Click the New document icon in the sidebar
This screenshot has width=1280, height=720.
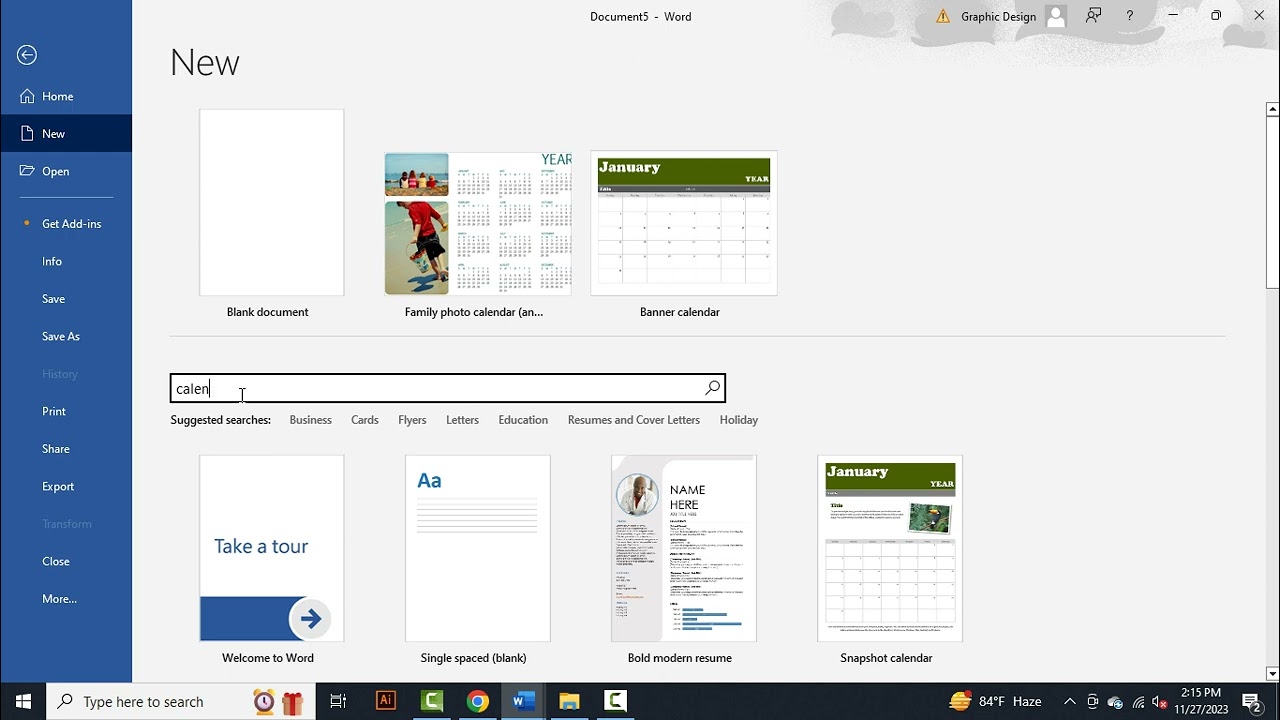click(27, 133)
